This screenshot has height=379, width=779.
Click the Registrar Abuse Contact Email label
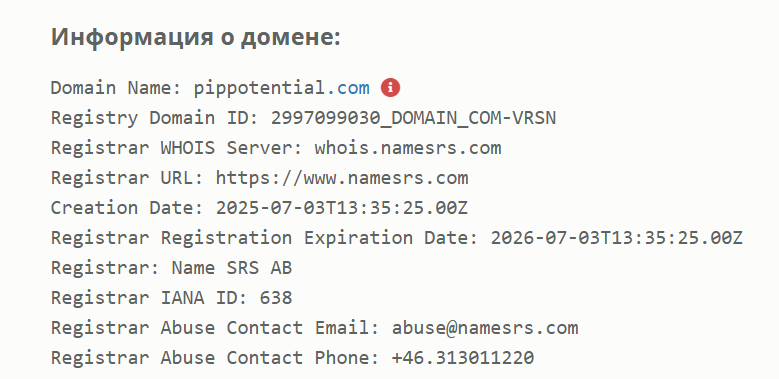[x=216, y=328]
